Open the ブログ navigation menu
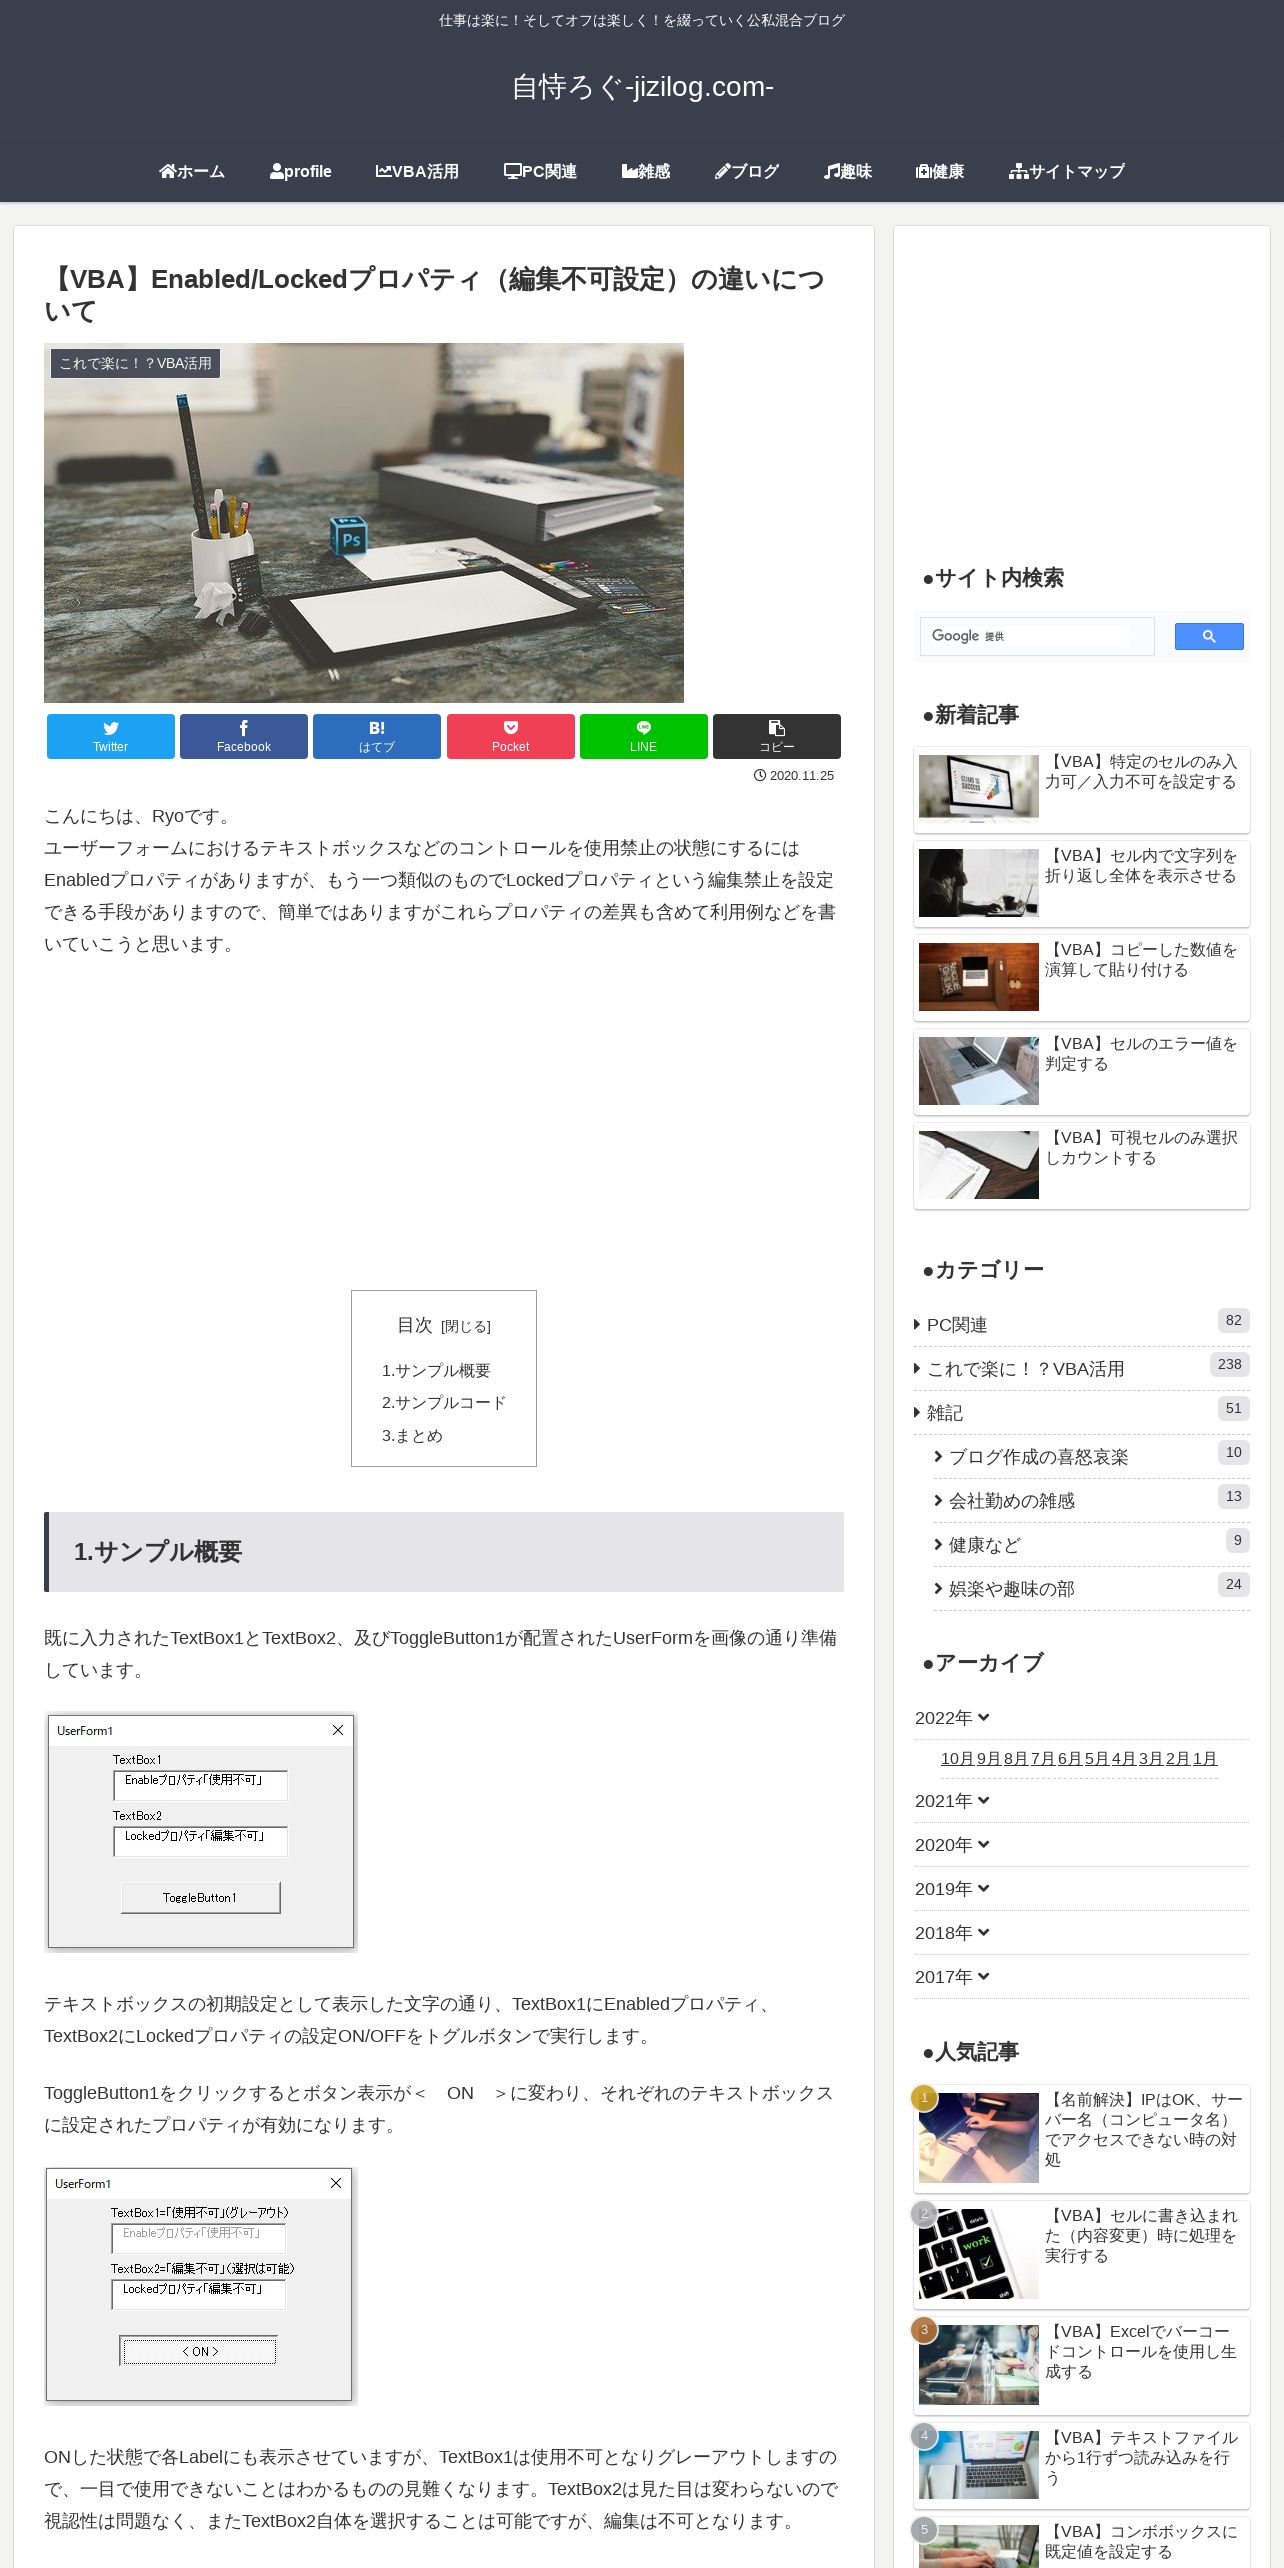 coord(747,171)
